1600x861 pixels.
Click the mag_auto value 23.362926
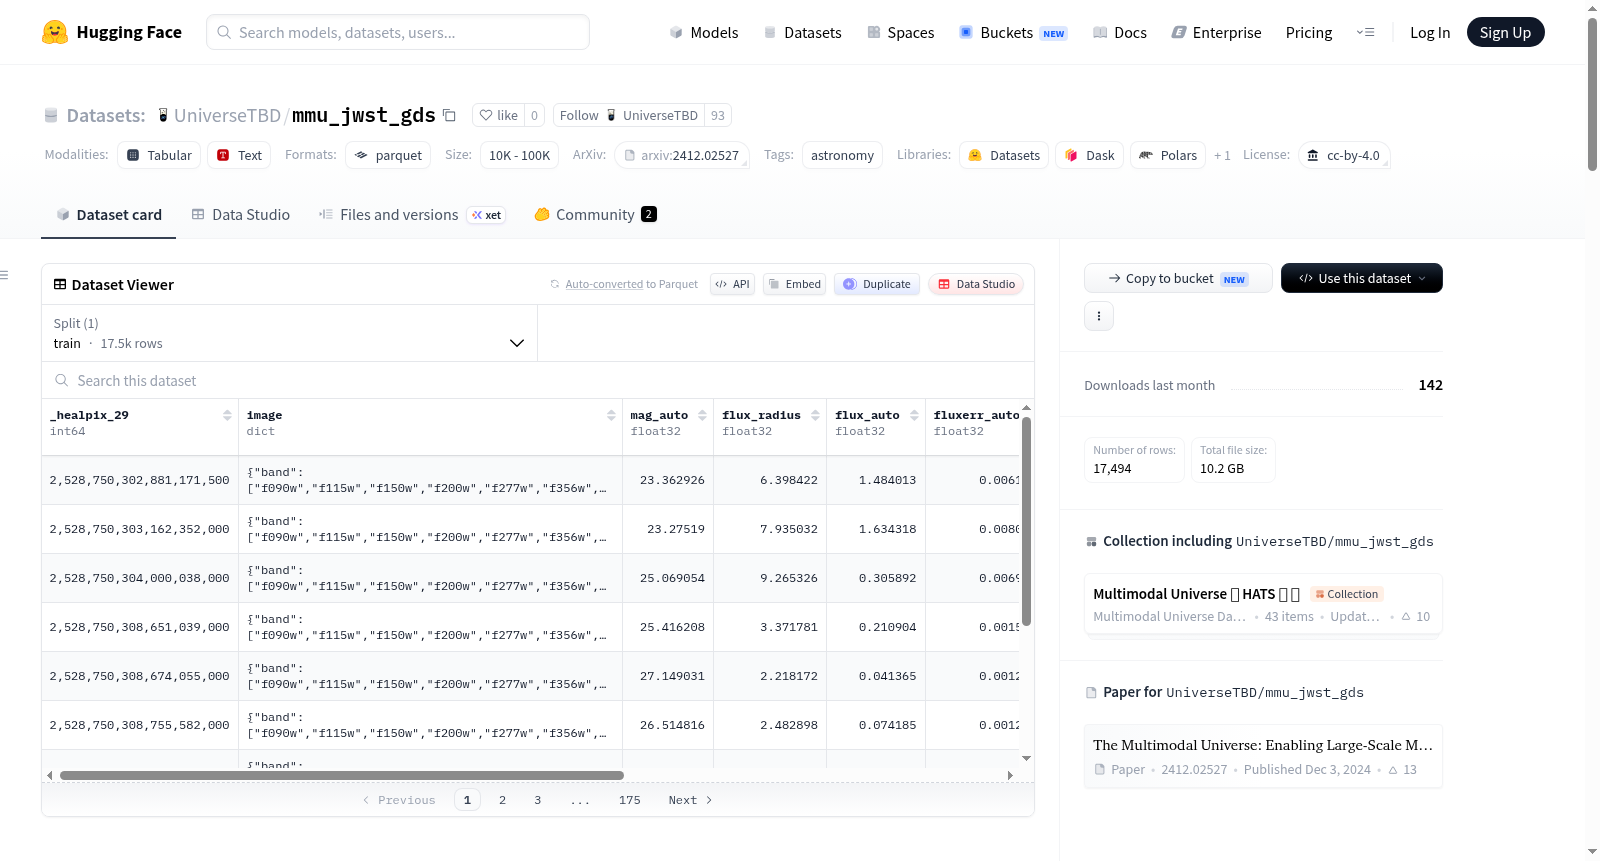pos(672,480)
